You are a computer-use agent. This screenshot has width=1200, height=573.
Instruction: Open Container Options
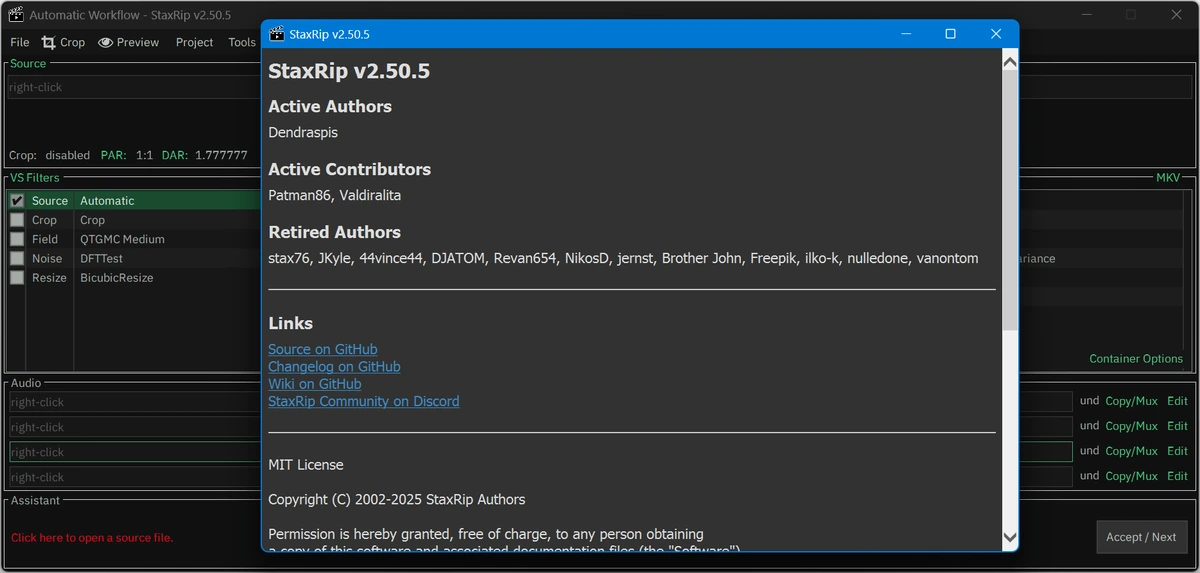[x=1136, y=359]
